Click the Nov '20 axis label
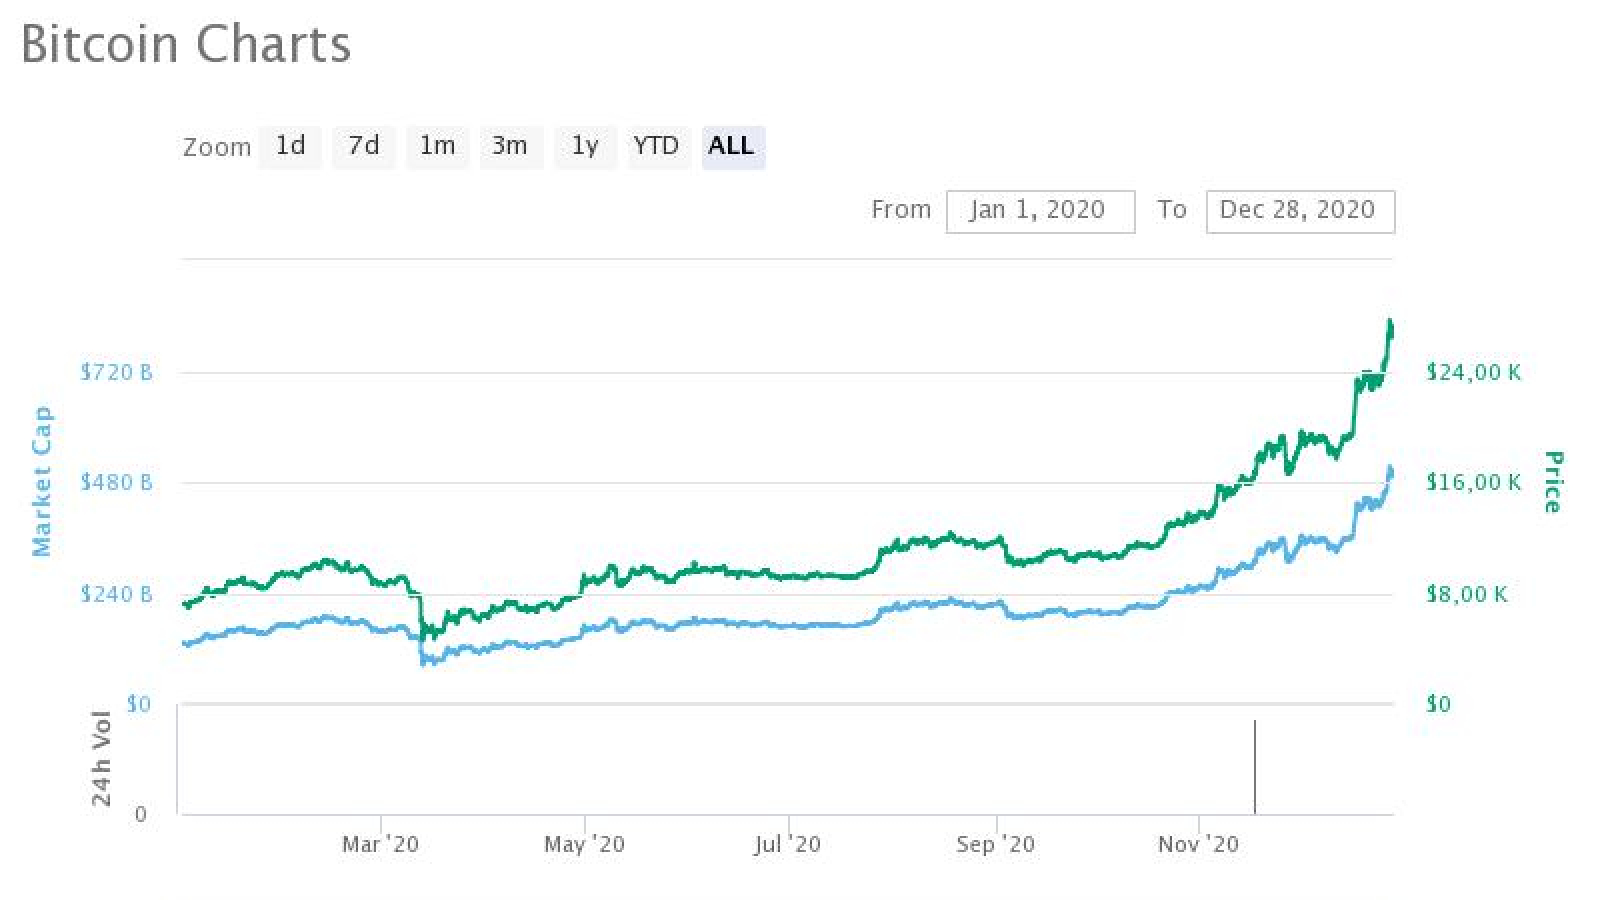 (x=1198, y=845)
